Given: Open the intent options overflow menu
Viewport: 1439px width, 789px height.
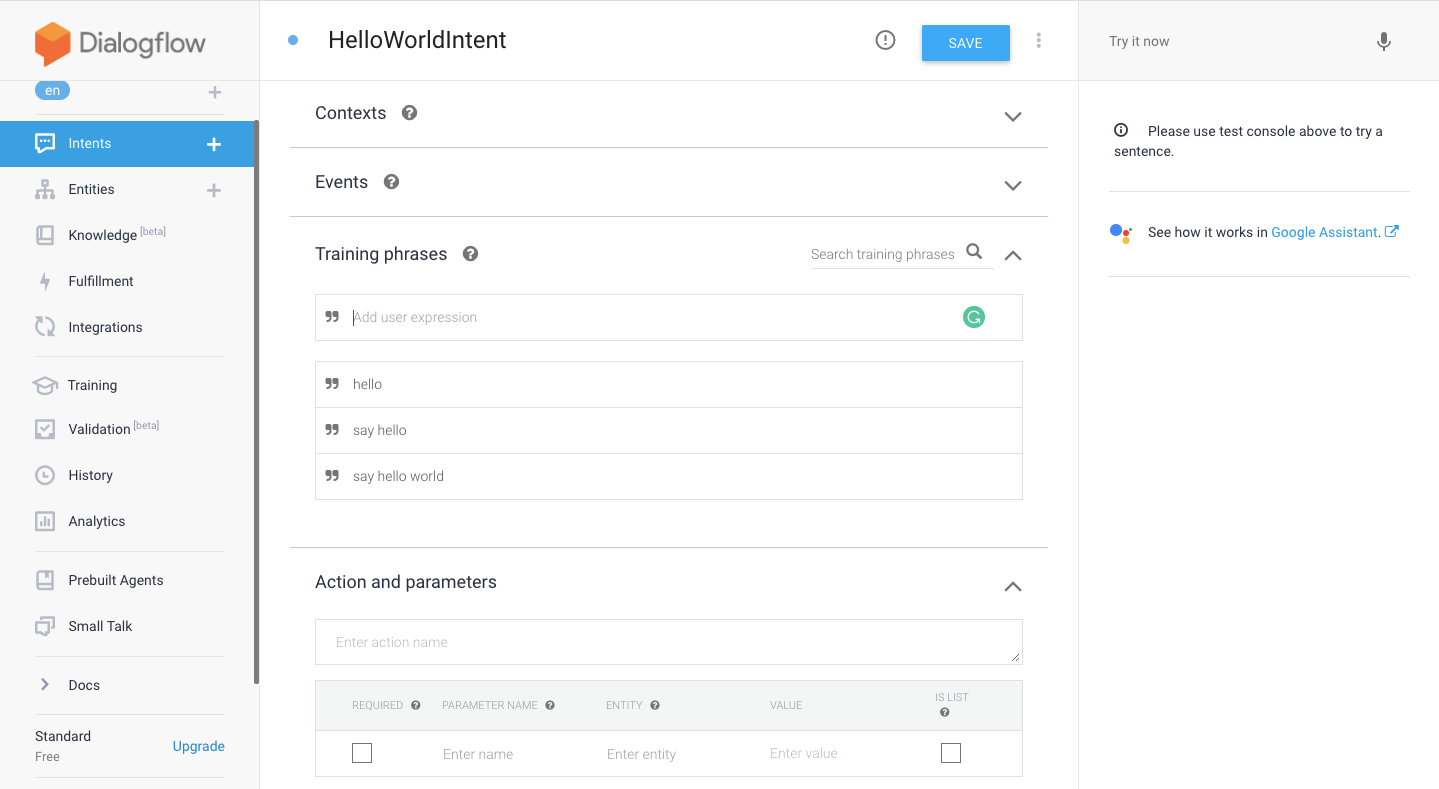Looking at the screenshot, I should [1038, 40].
